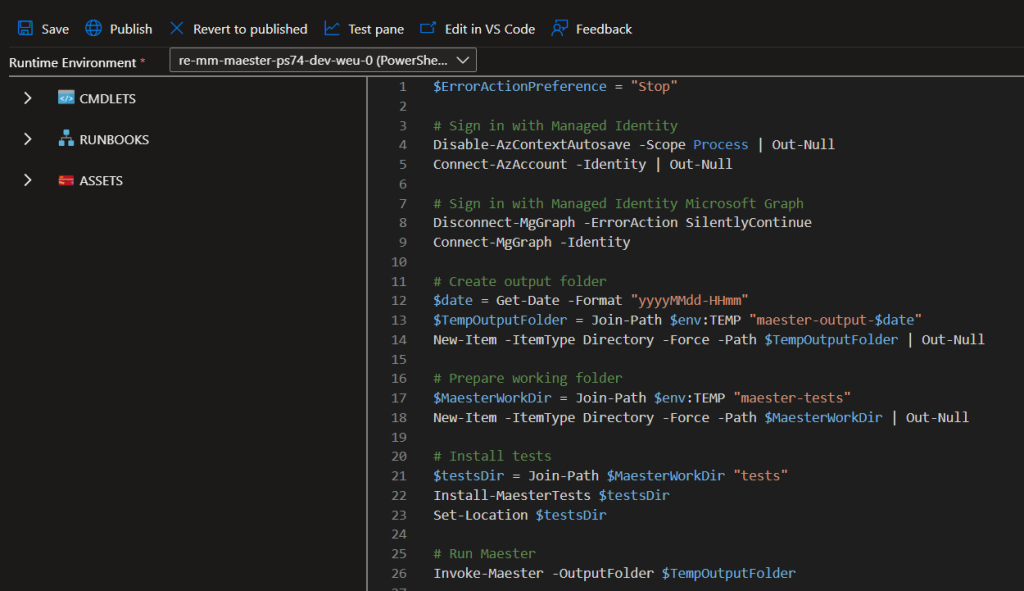Click the RUNBOOKS hierarchy icon
The height and width of the screenshot is (591, 1024).
point(66,138)
